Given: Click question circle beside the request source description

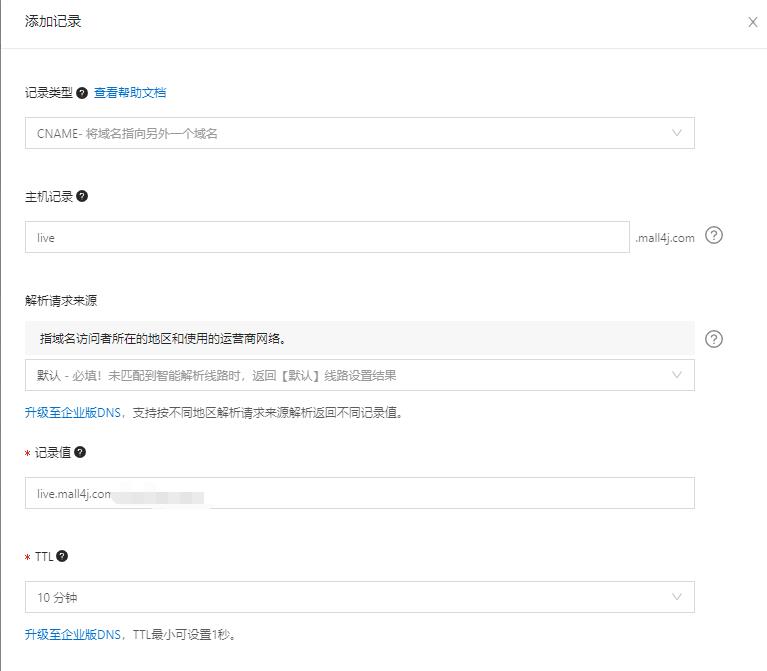Looking at the screenshot, I should click(x=714, y=339).
